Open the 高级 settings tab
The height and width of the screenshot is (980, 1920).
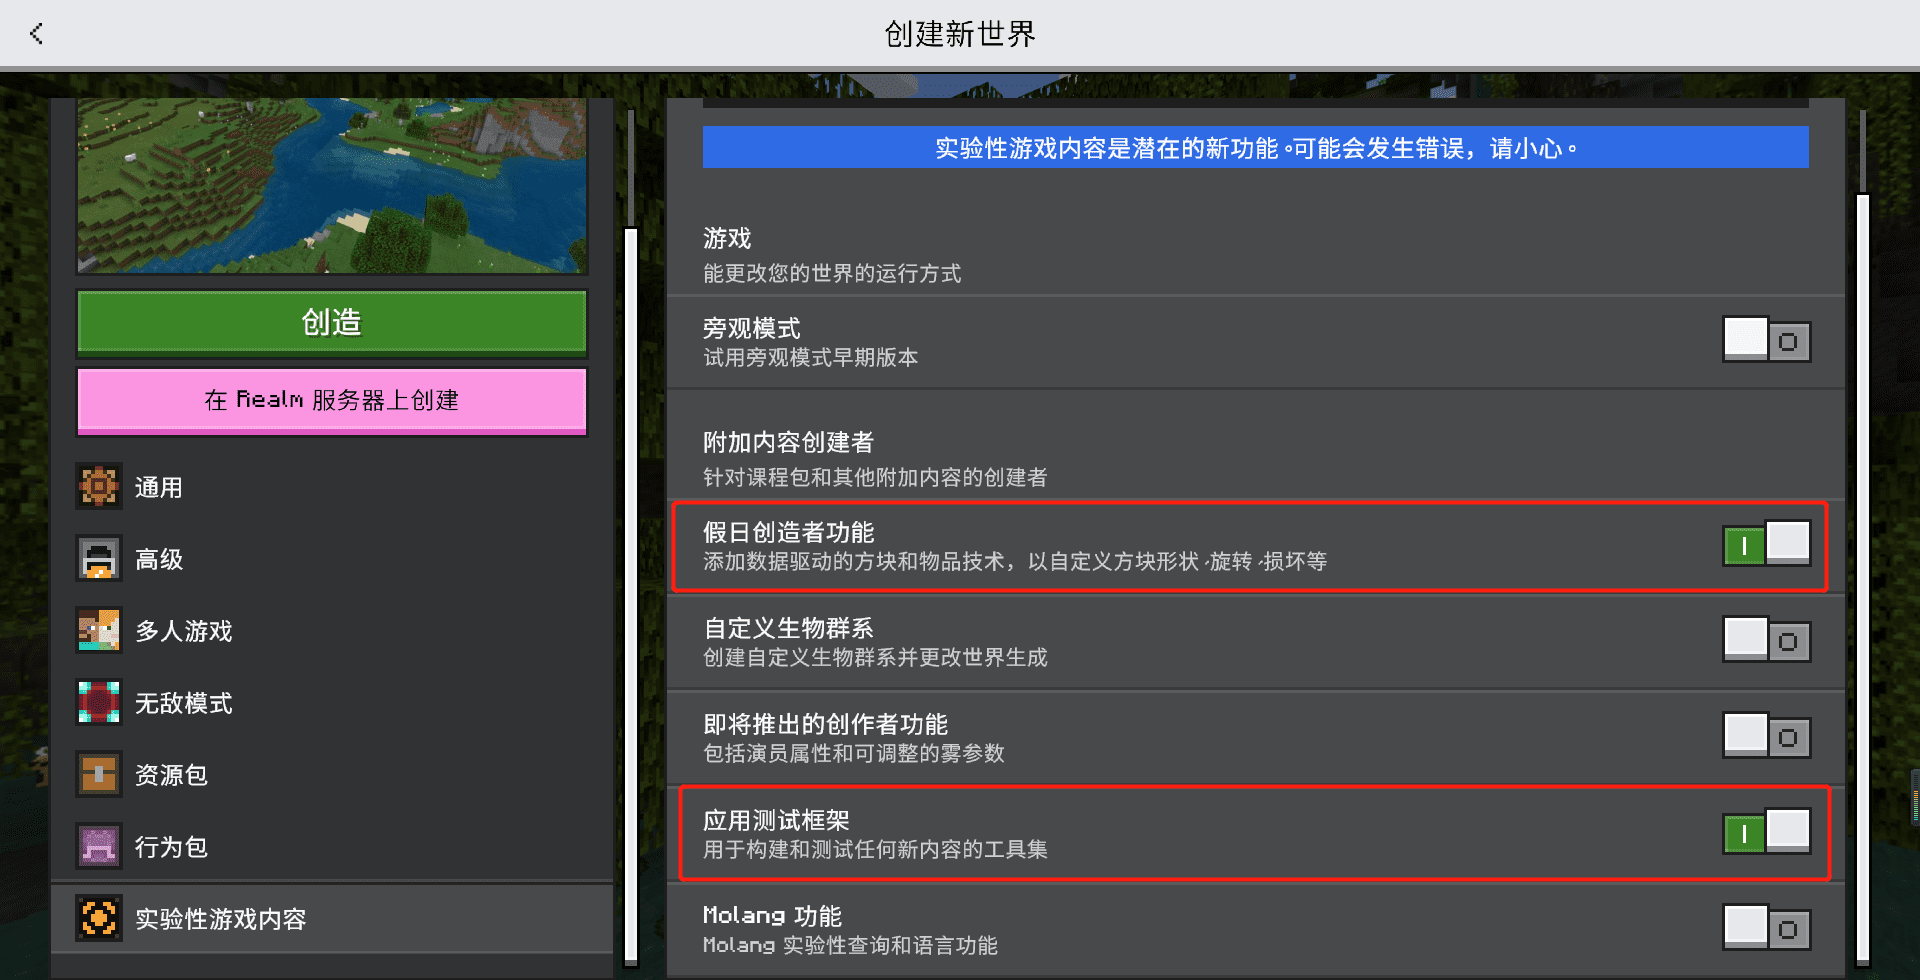(x=332, y=559)
